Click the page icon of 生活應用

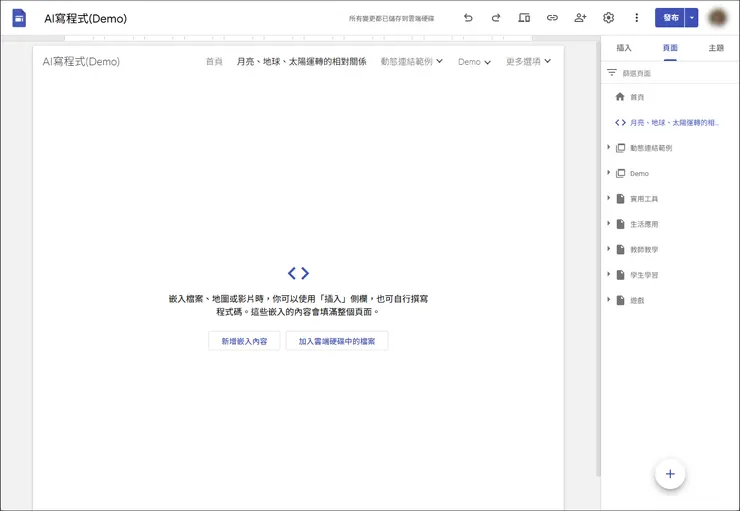pos(620,224)
